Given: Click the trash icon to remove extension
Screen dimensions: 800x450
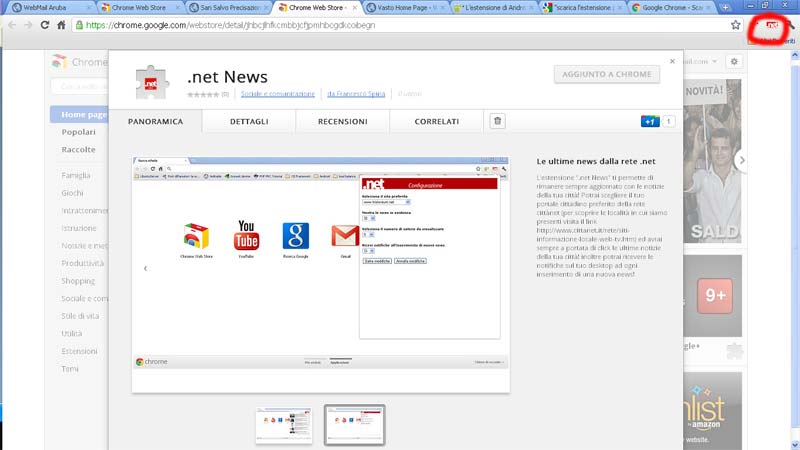Looking at the screenshot, I should pos(497,121).
